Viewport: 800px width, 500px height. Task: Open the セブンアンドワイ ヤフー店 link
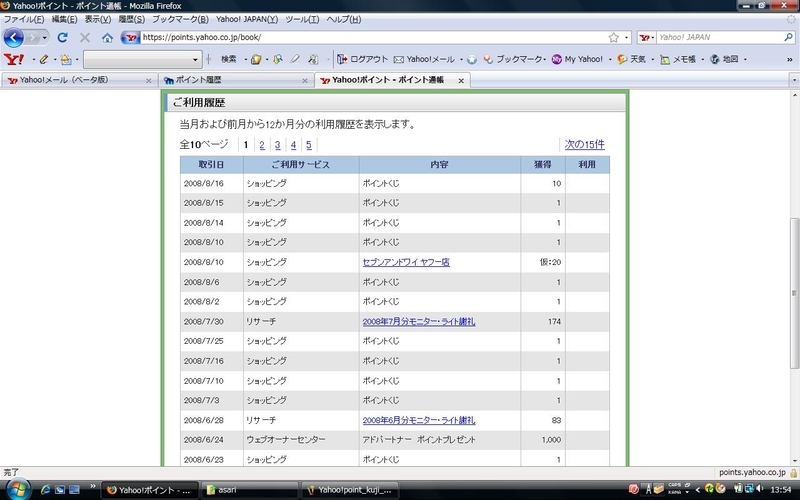(406, 262)
